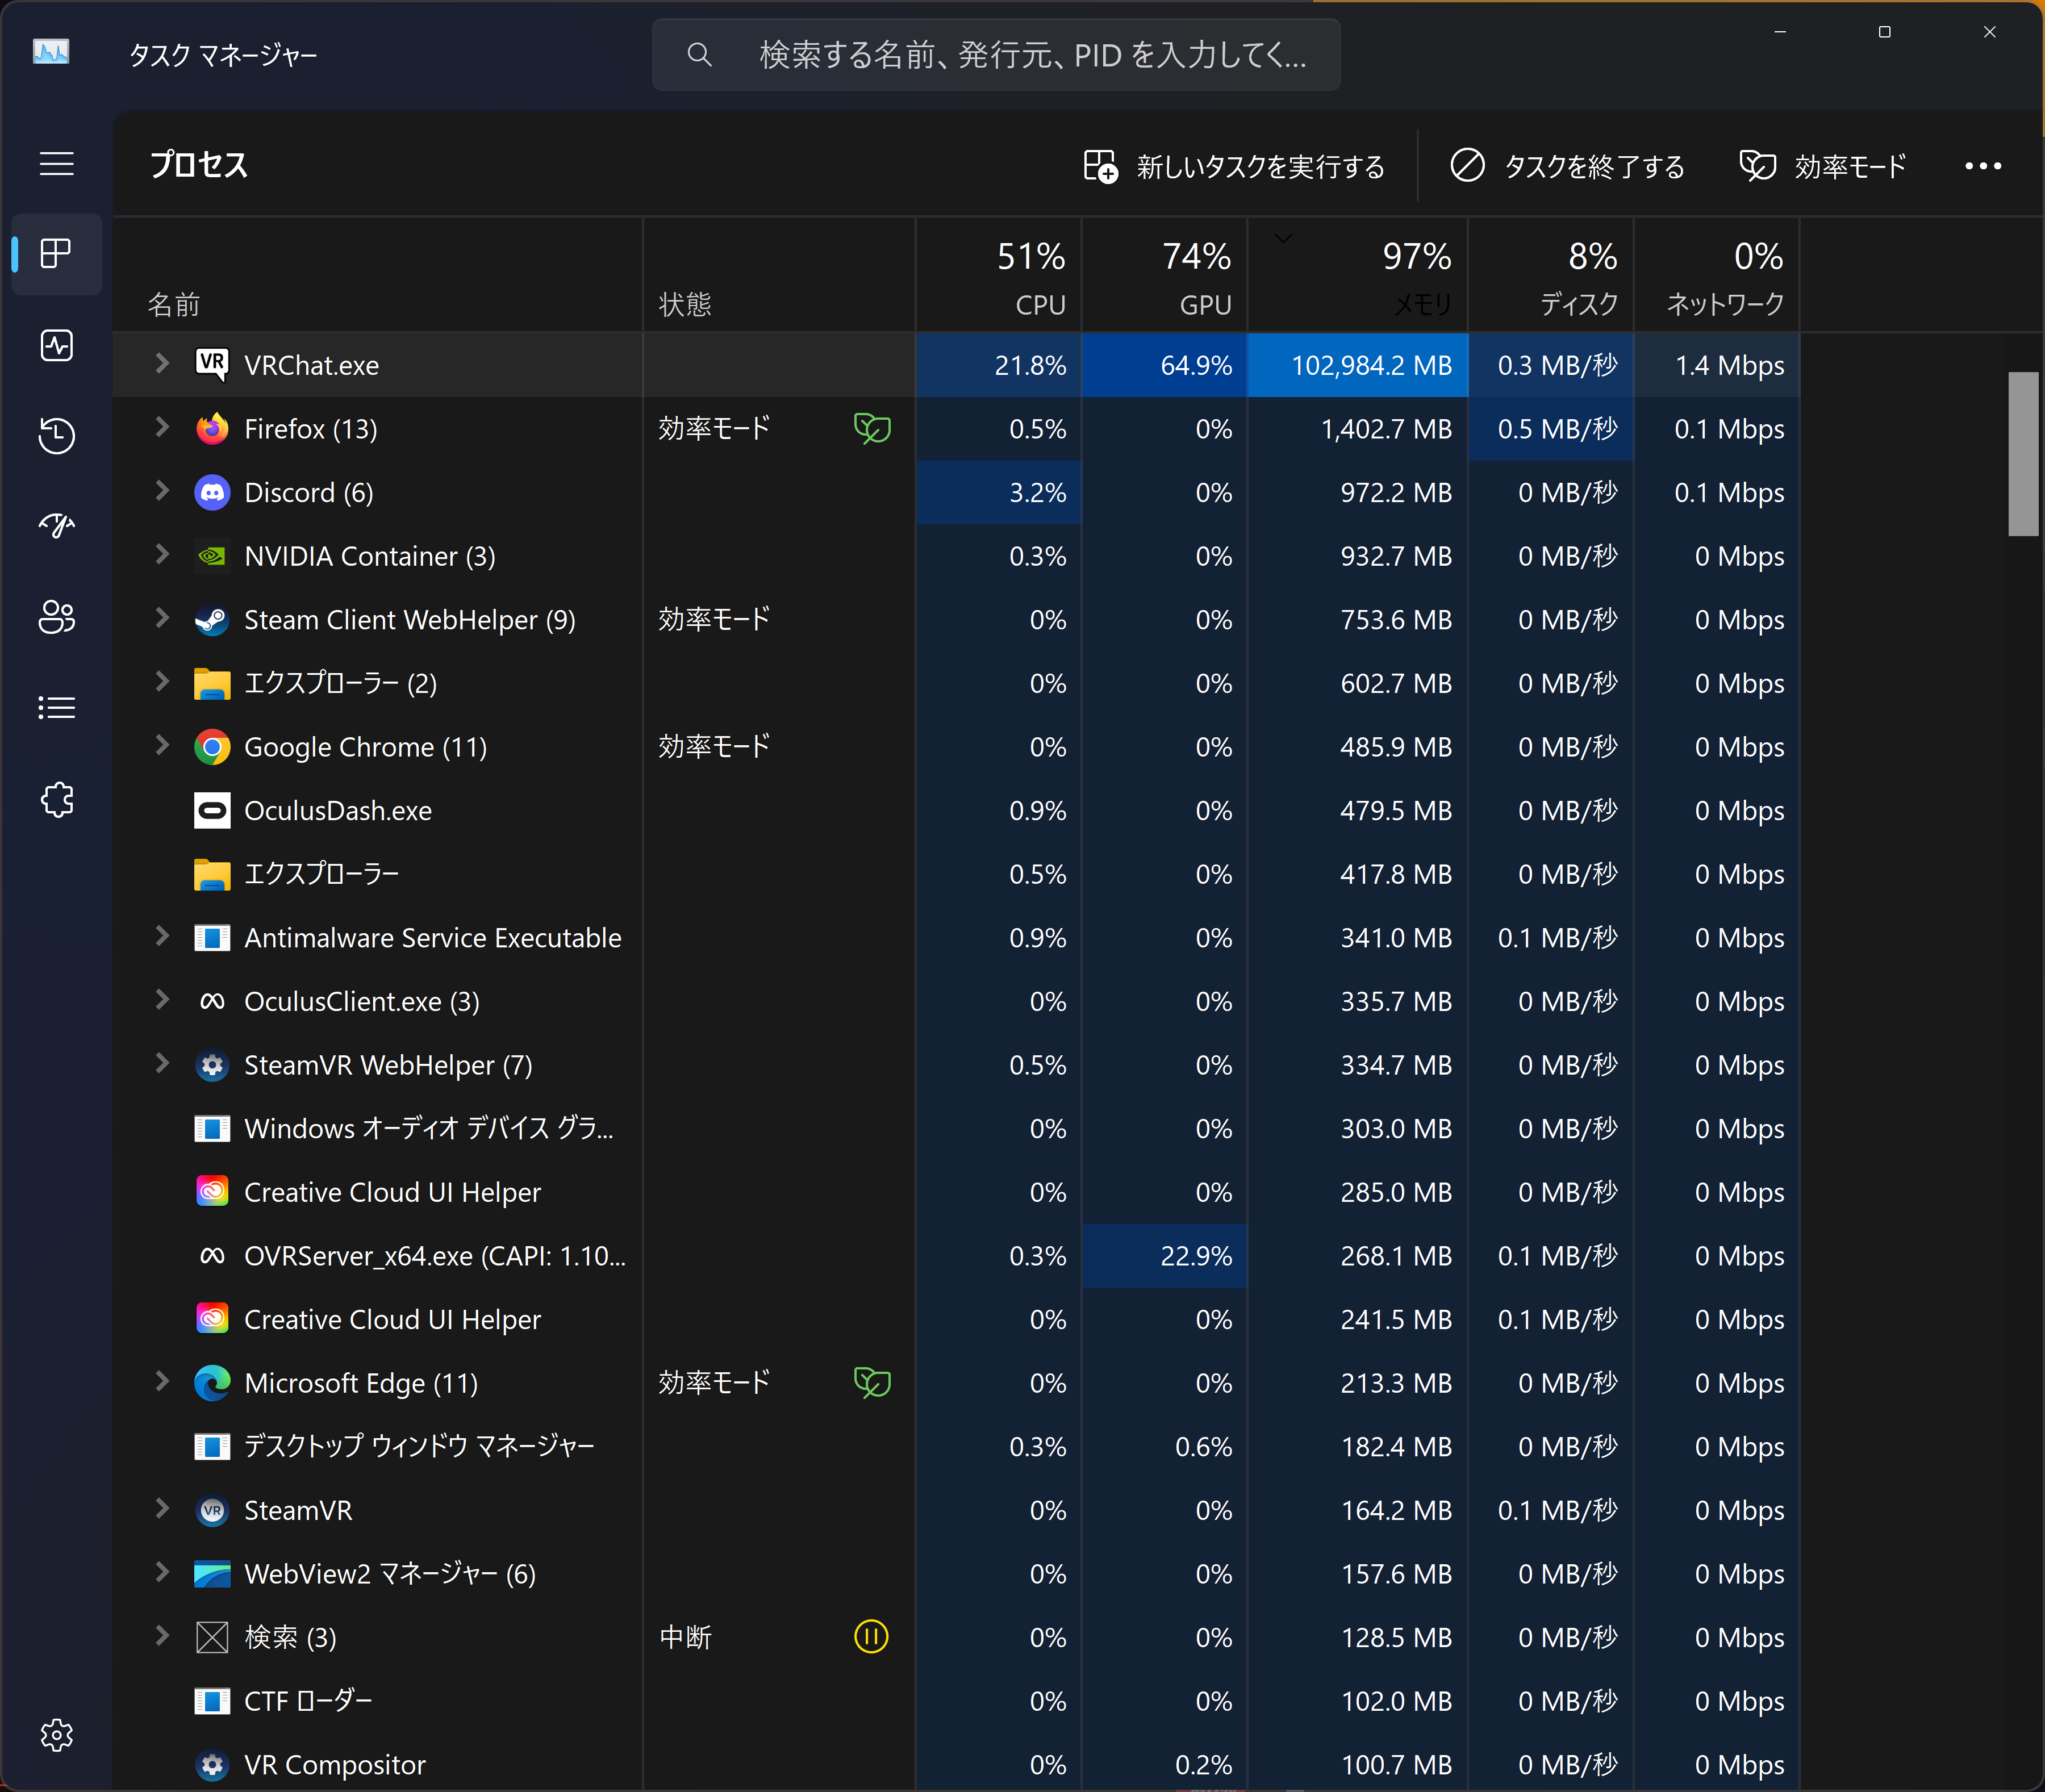Click Discord's 3.2% CPU cell

[999, 492]
